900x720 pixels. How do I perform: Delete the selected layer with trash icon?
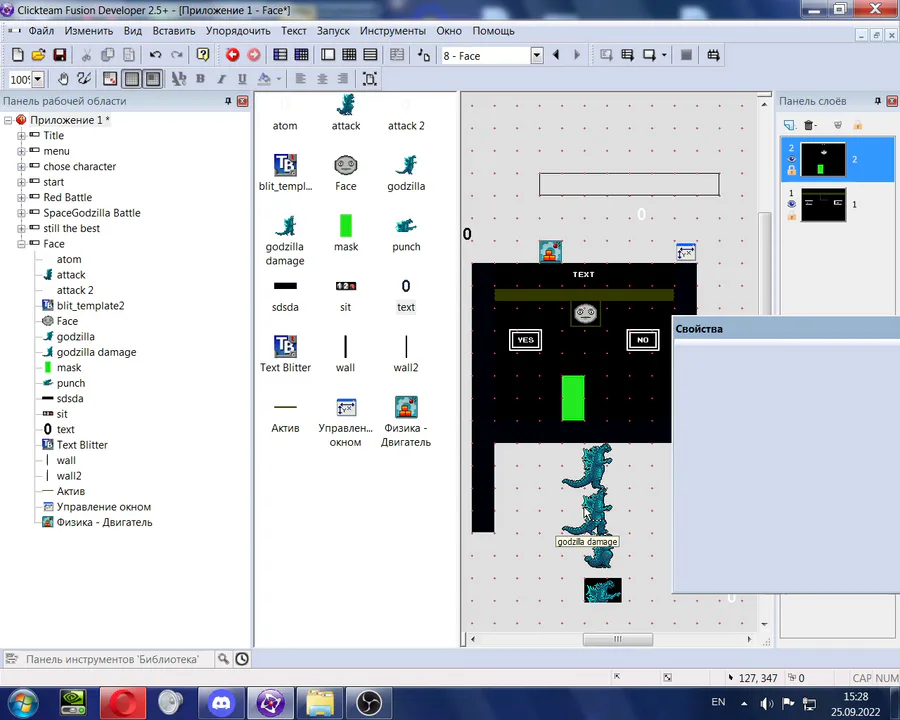click(809, 125)
